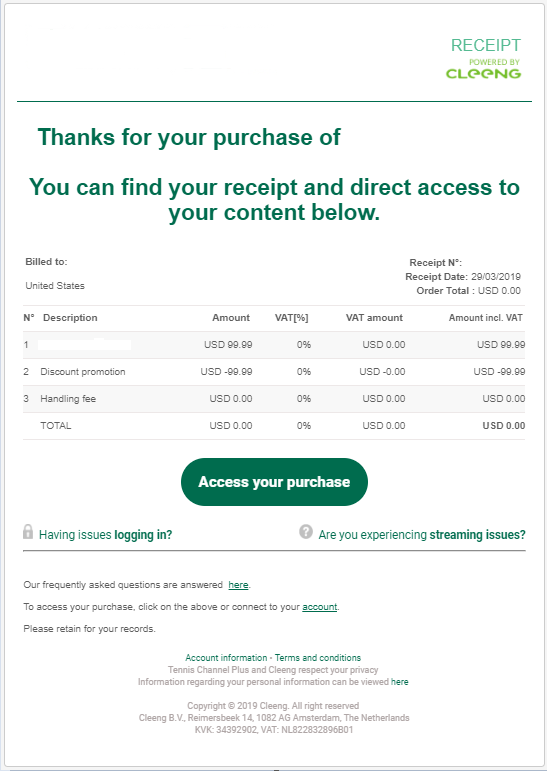Viewport: 547px width, 771px height.
Task: Open the 'account' link in instructions
Action: pyautogui.click(x=319, y=607)
